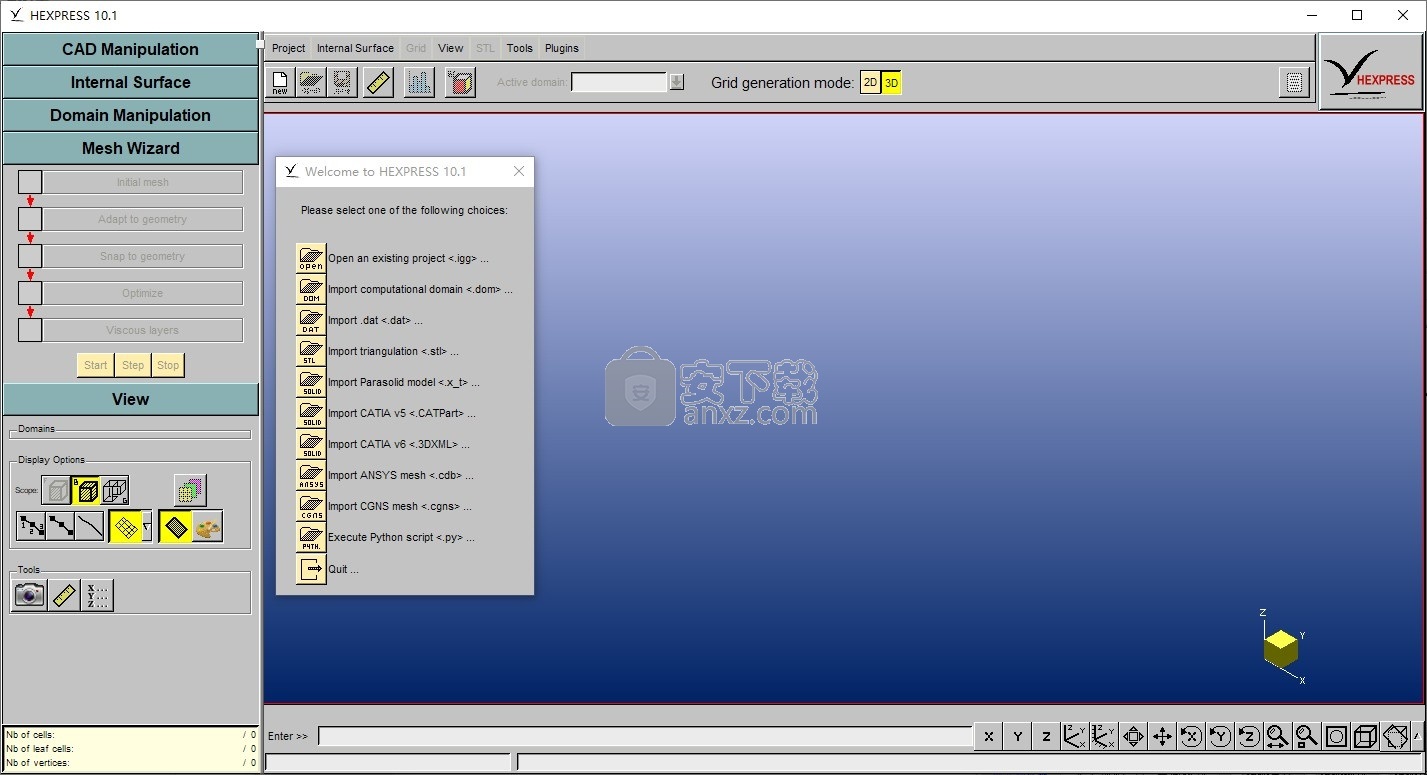
Task: Open the color palette display icon
Action: [208, 527]
